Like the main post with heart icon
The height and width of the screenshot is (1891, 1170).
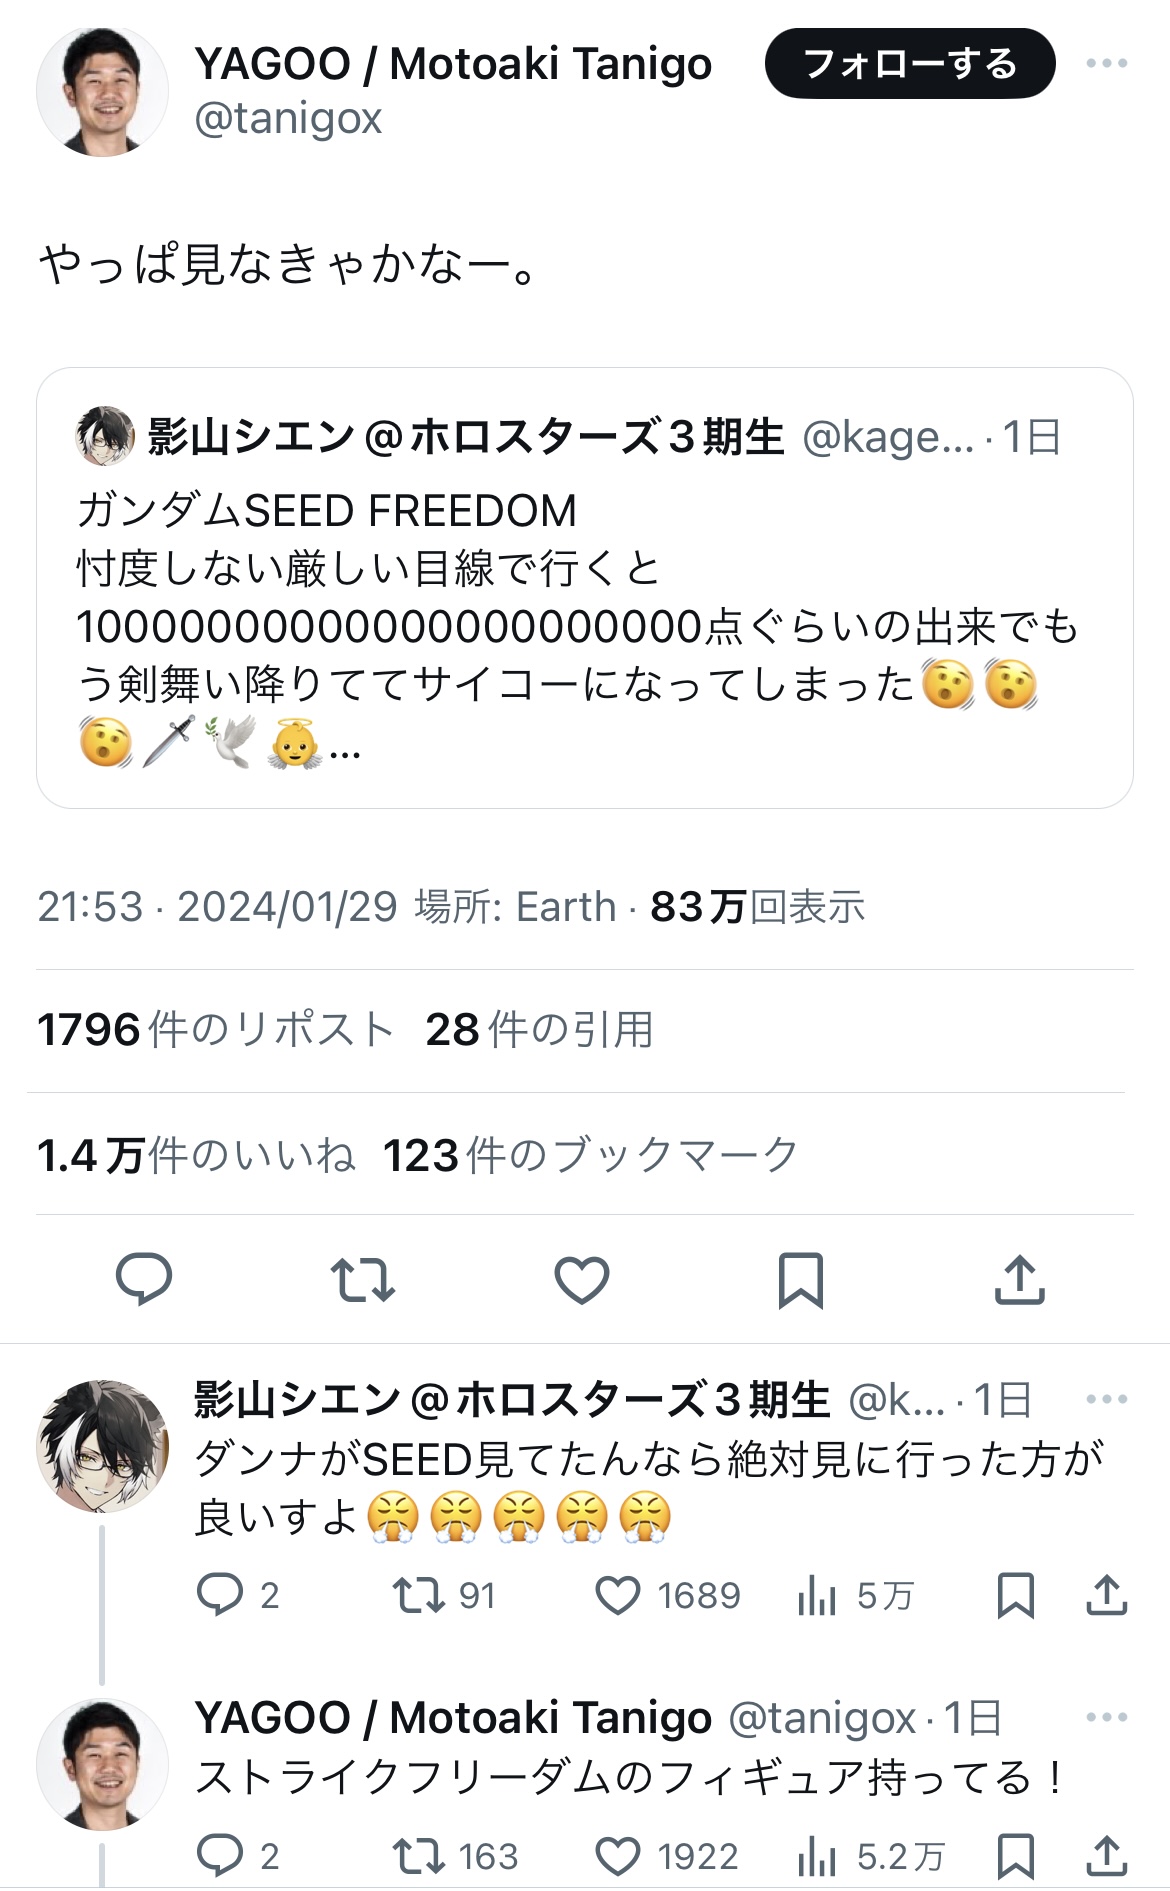pyautogui.click(x=582, y=1280)
